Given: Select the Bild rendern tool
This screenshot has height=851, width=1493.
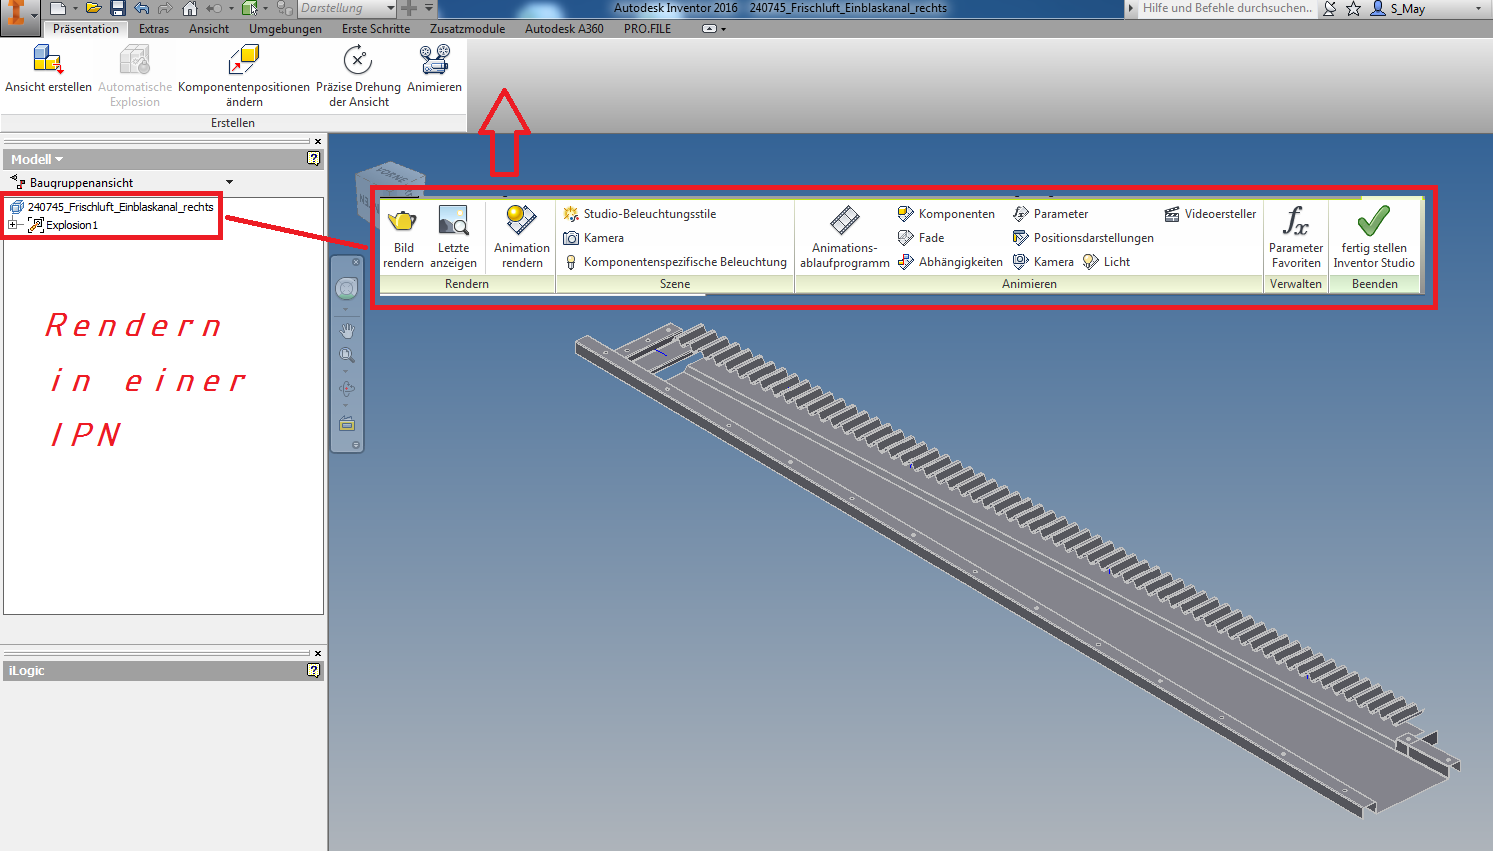Looking at the screenshot, I should pos(402,237).
